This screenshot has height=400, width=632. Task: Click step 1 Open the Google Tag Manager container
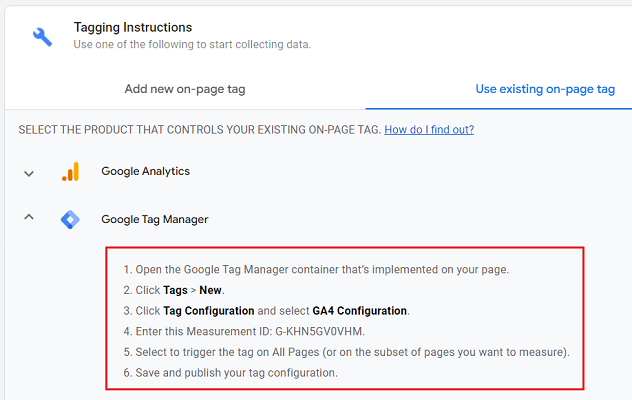pyautogui.click(x=316, y=269)
